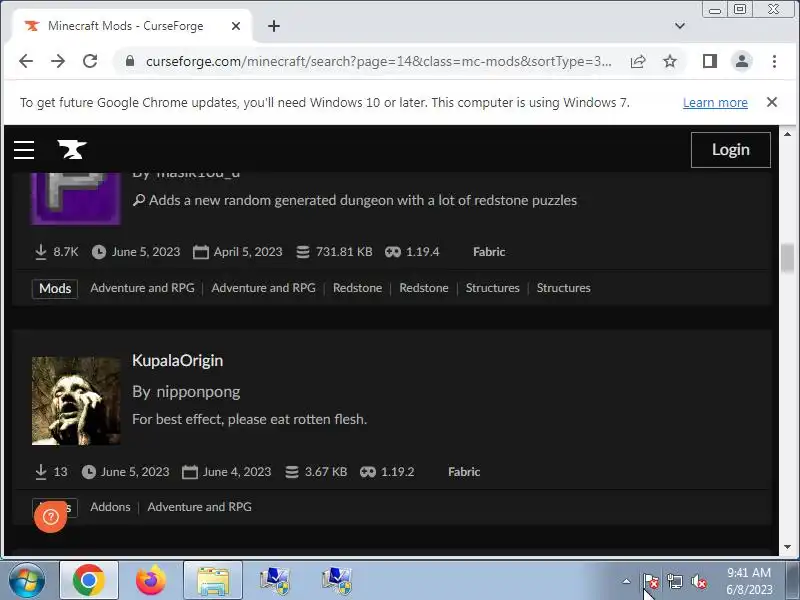Bookmark this tab with star icon
800x600 pixels.
(670, 62)
